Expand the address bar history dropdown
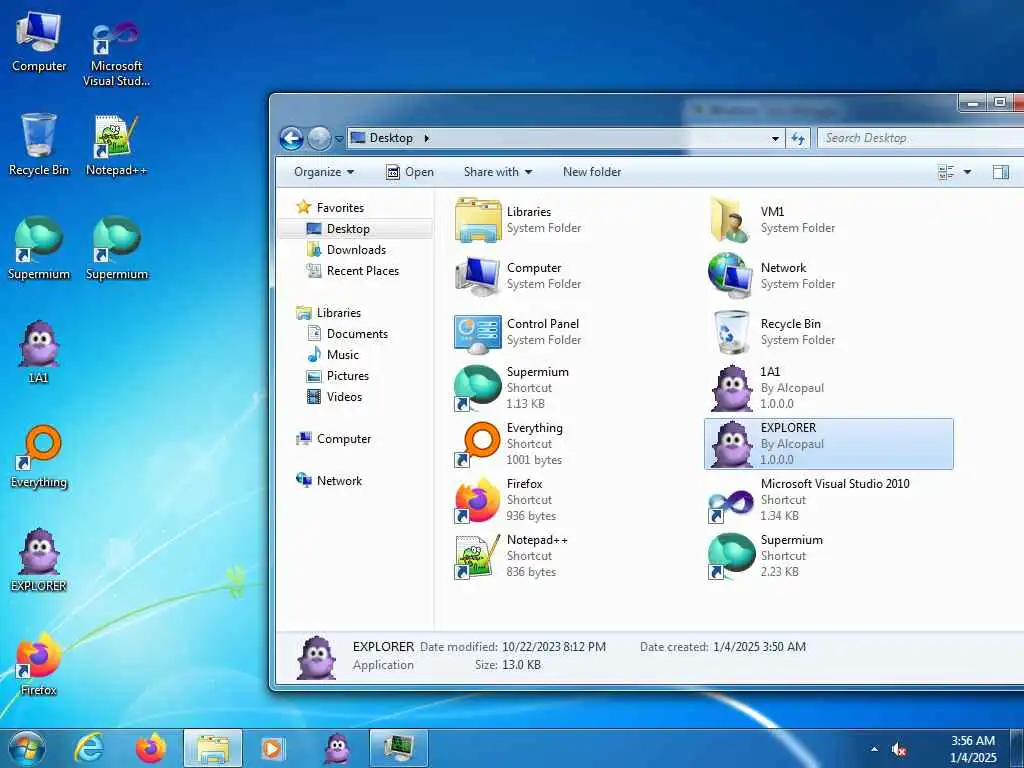 [x=775, y=138]
